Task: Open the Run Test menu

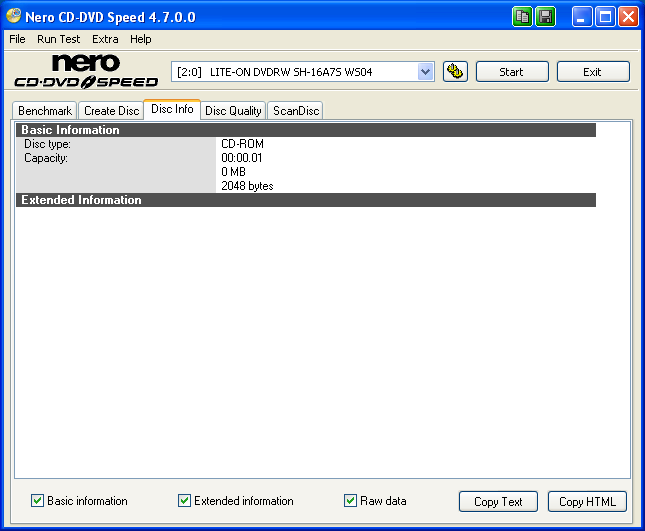Action: click(x=58, y=39)
